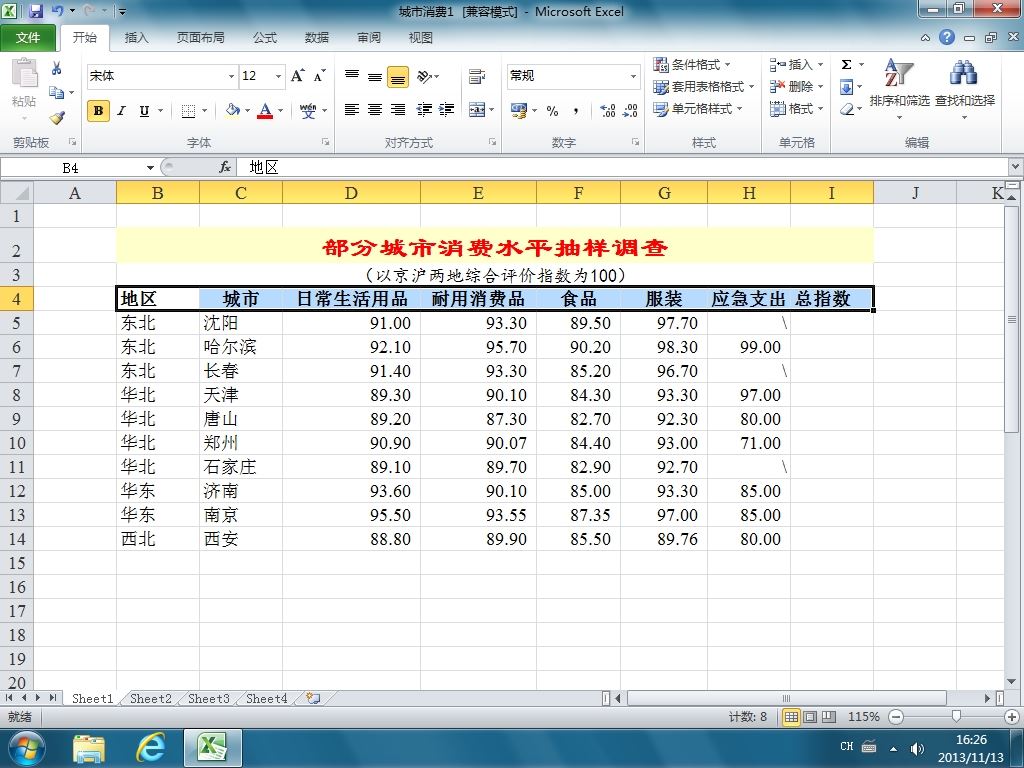Image resolution: width=1024 pixels, height=768 pixels.
Task: Switch to Page Layout view in status bar
Action: 810,717
